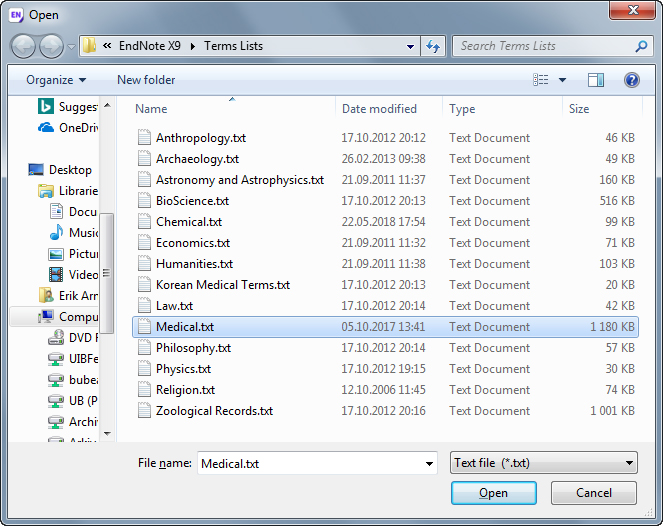Select the Physics.txt file icon

144,369
